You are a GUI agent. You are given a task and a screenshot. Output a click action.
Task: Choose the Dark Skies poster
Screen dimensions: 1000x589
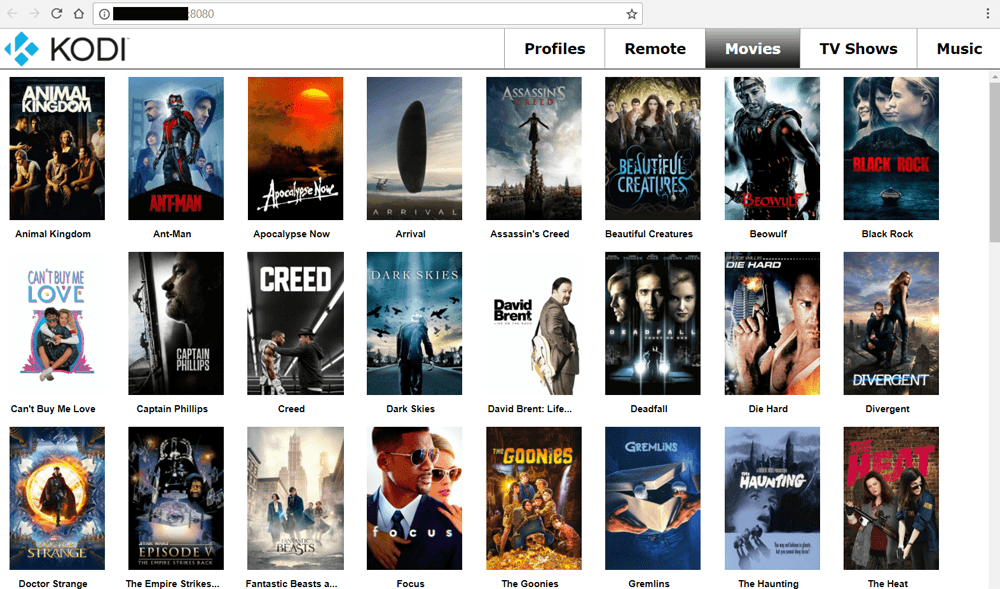coord(415,323)
